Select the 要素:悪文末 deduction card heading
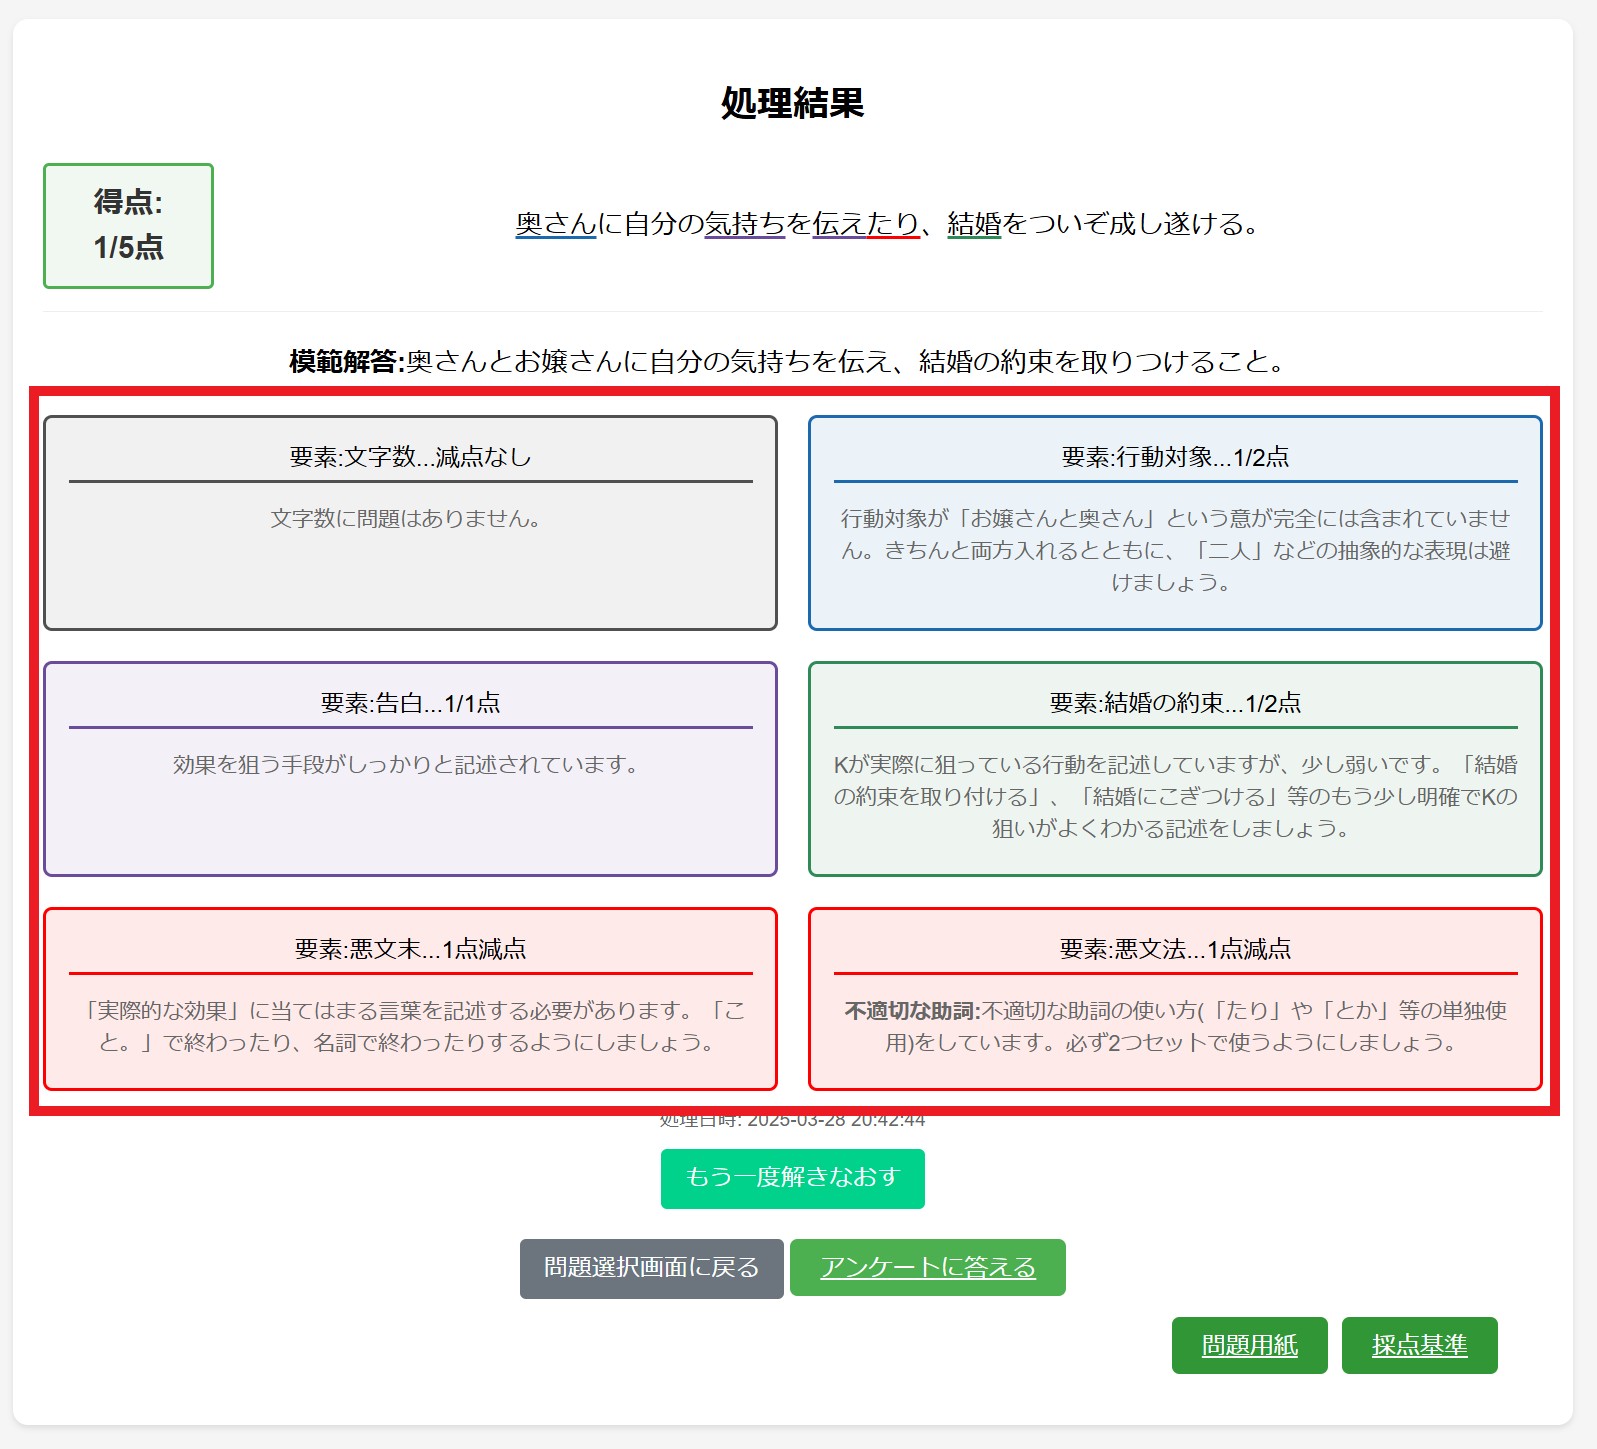Screen dimensions: 1597x1449 (410, 949)
